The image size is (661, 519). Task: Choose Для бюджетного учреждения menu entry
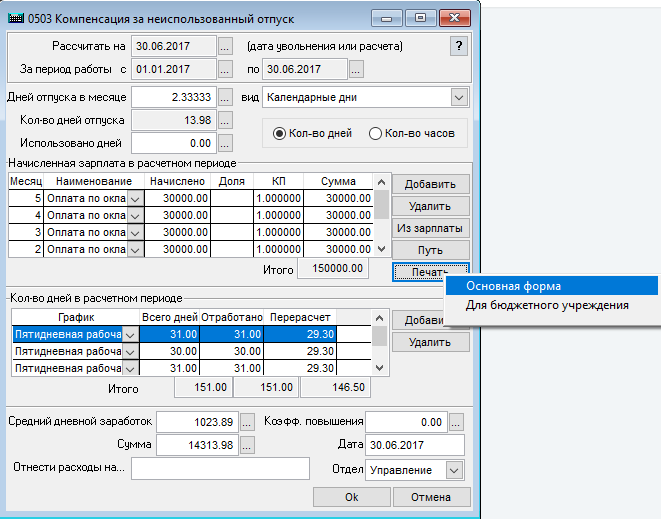pos(551,305)
